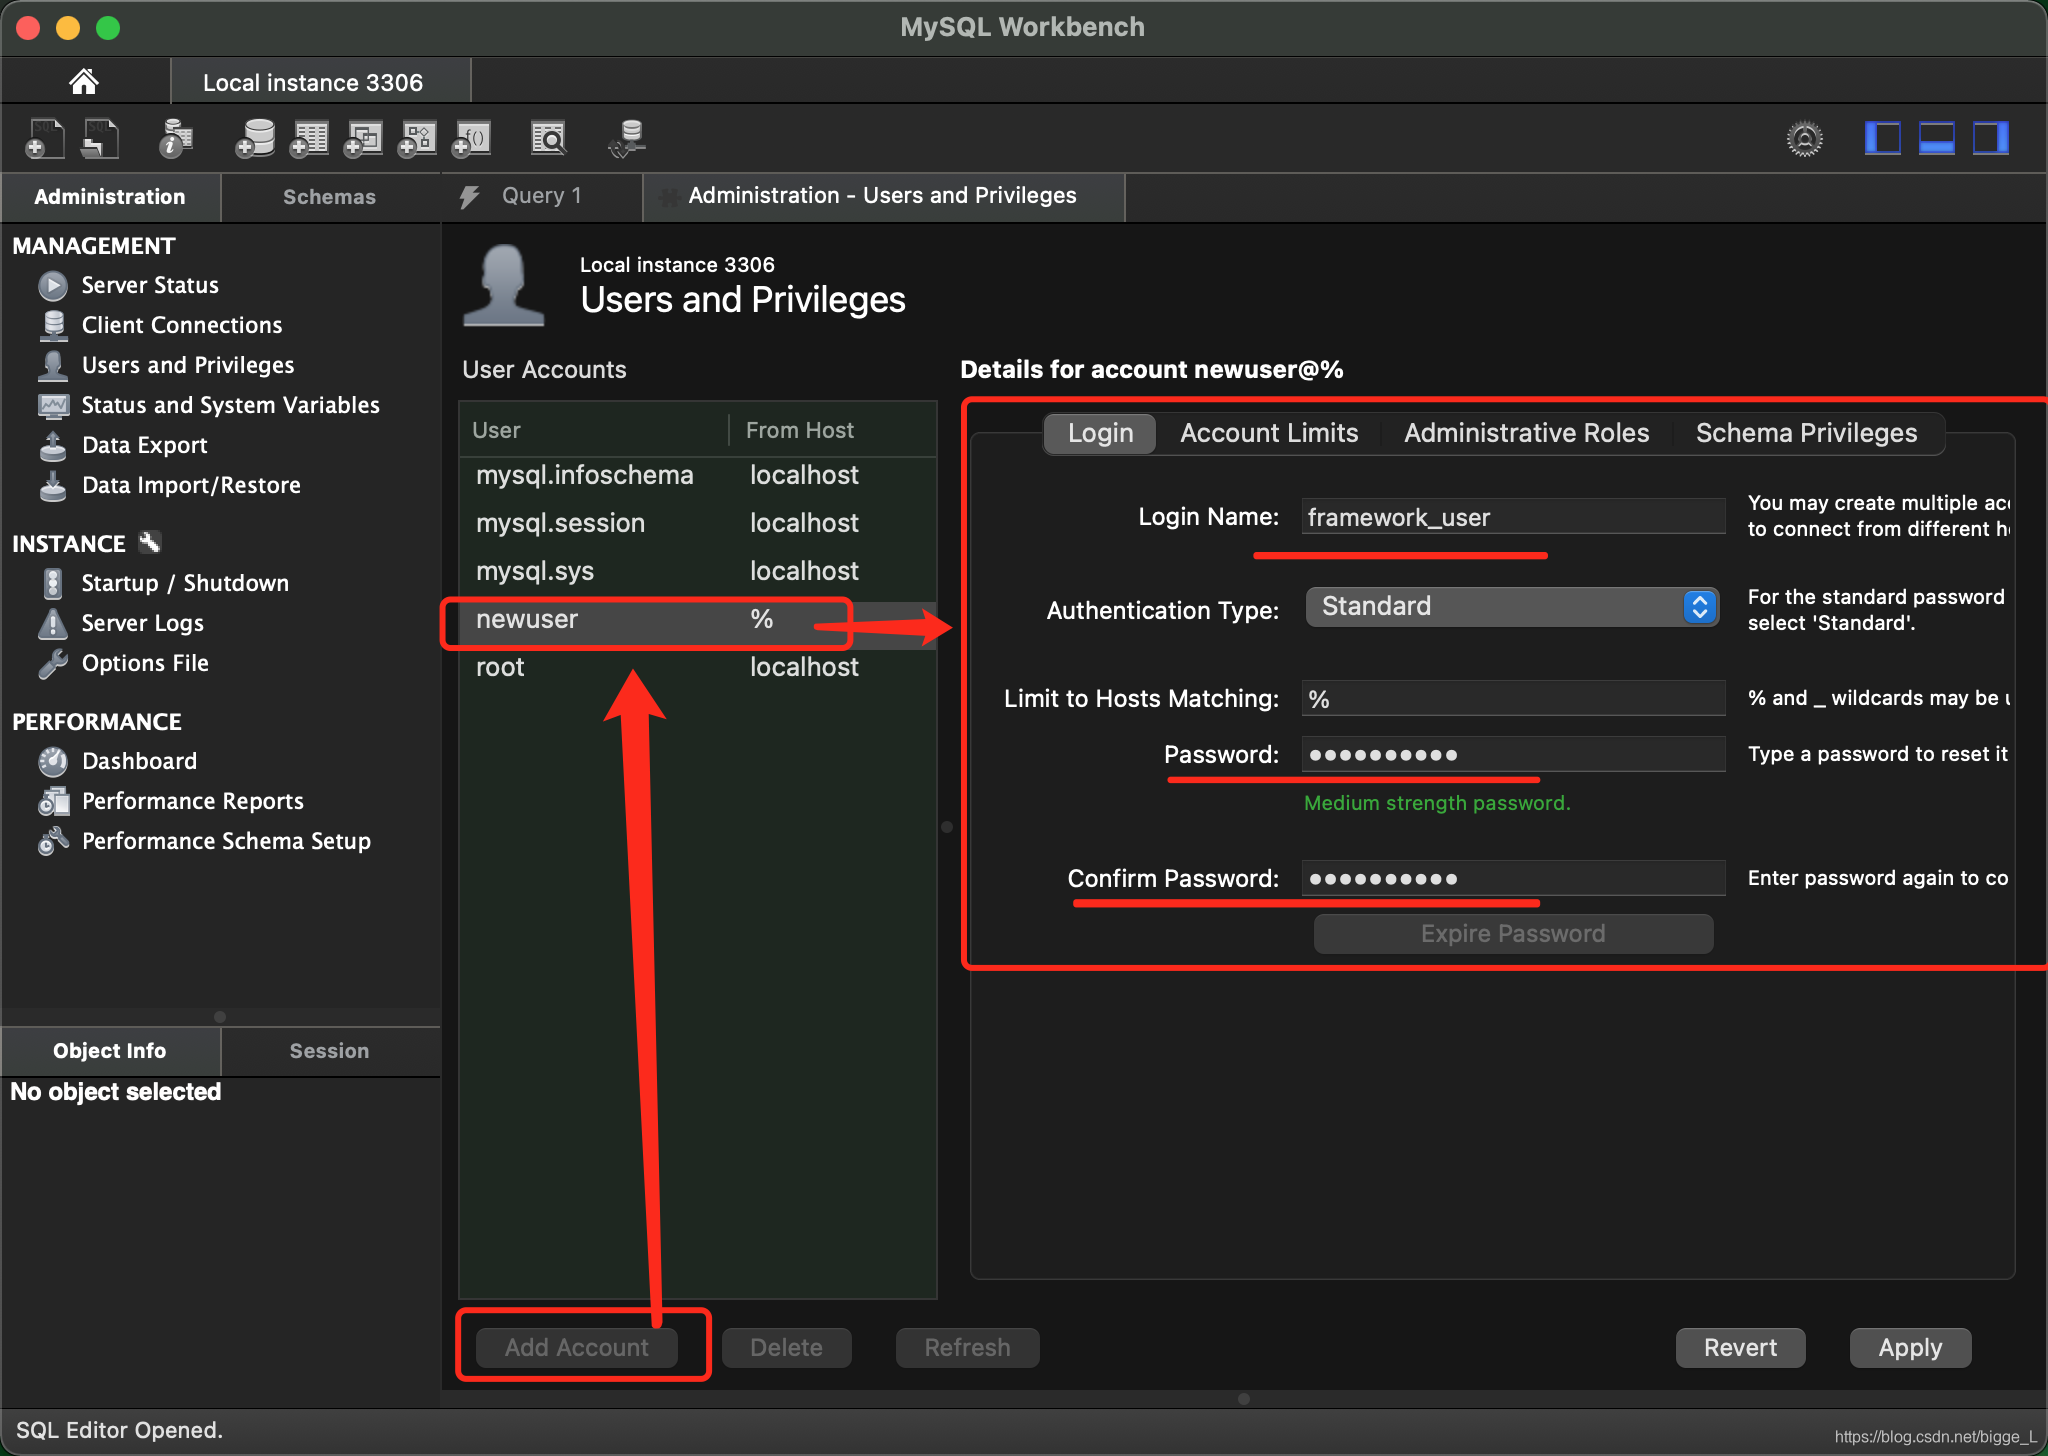Select the mysql.session user row
The height and width of the screenshot is (1456, 2048).
click(698, 523)
